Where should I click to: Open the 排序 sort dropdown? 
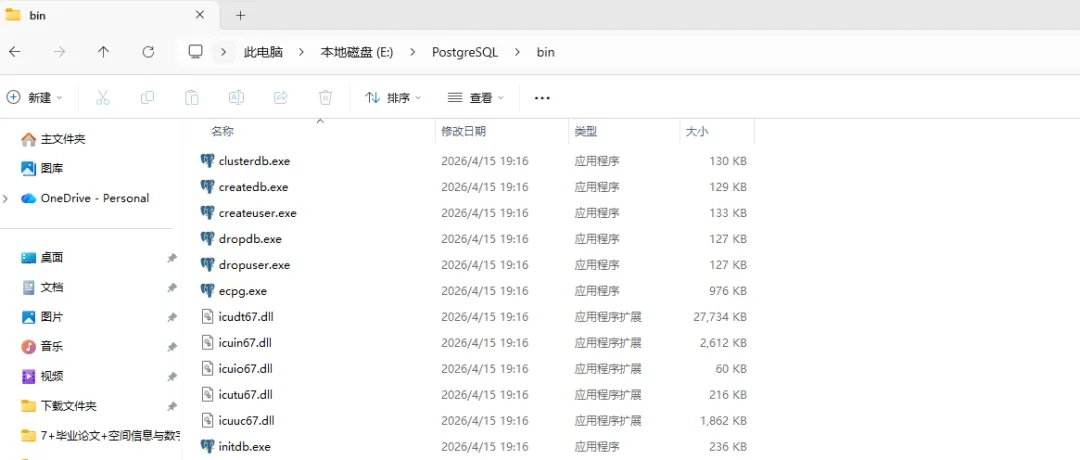click(x=393, y=98)
